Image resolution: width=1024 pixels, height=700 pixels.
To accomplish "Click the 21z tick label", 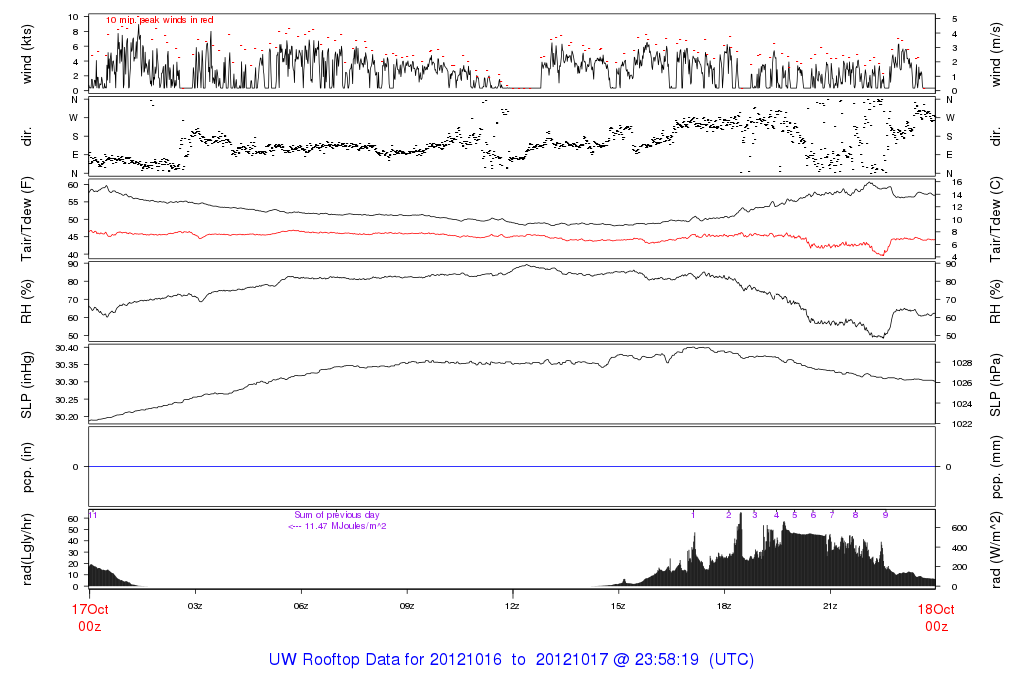I will click(829, 606).
